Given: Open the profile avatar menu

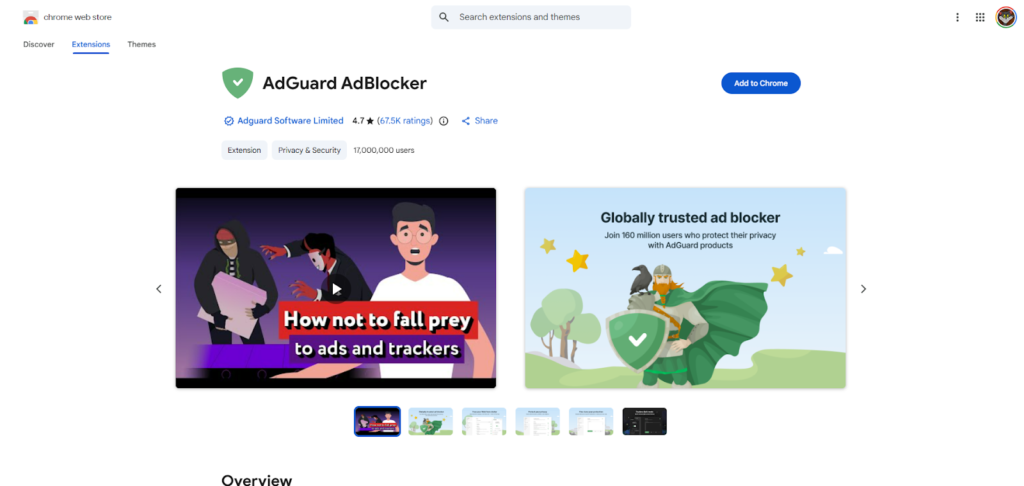Looking at the screenshot, I should tap(1006, 18).
